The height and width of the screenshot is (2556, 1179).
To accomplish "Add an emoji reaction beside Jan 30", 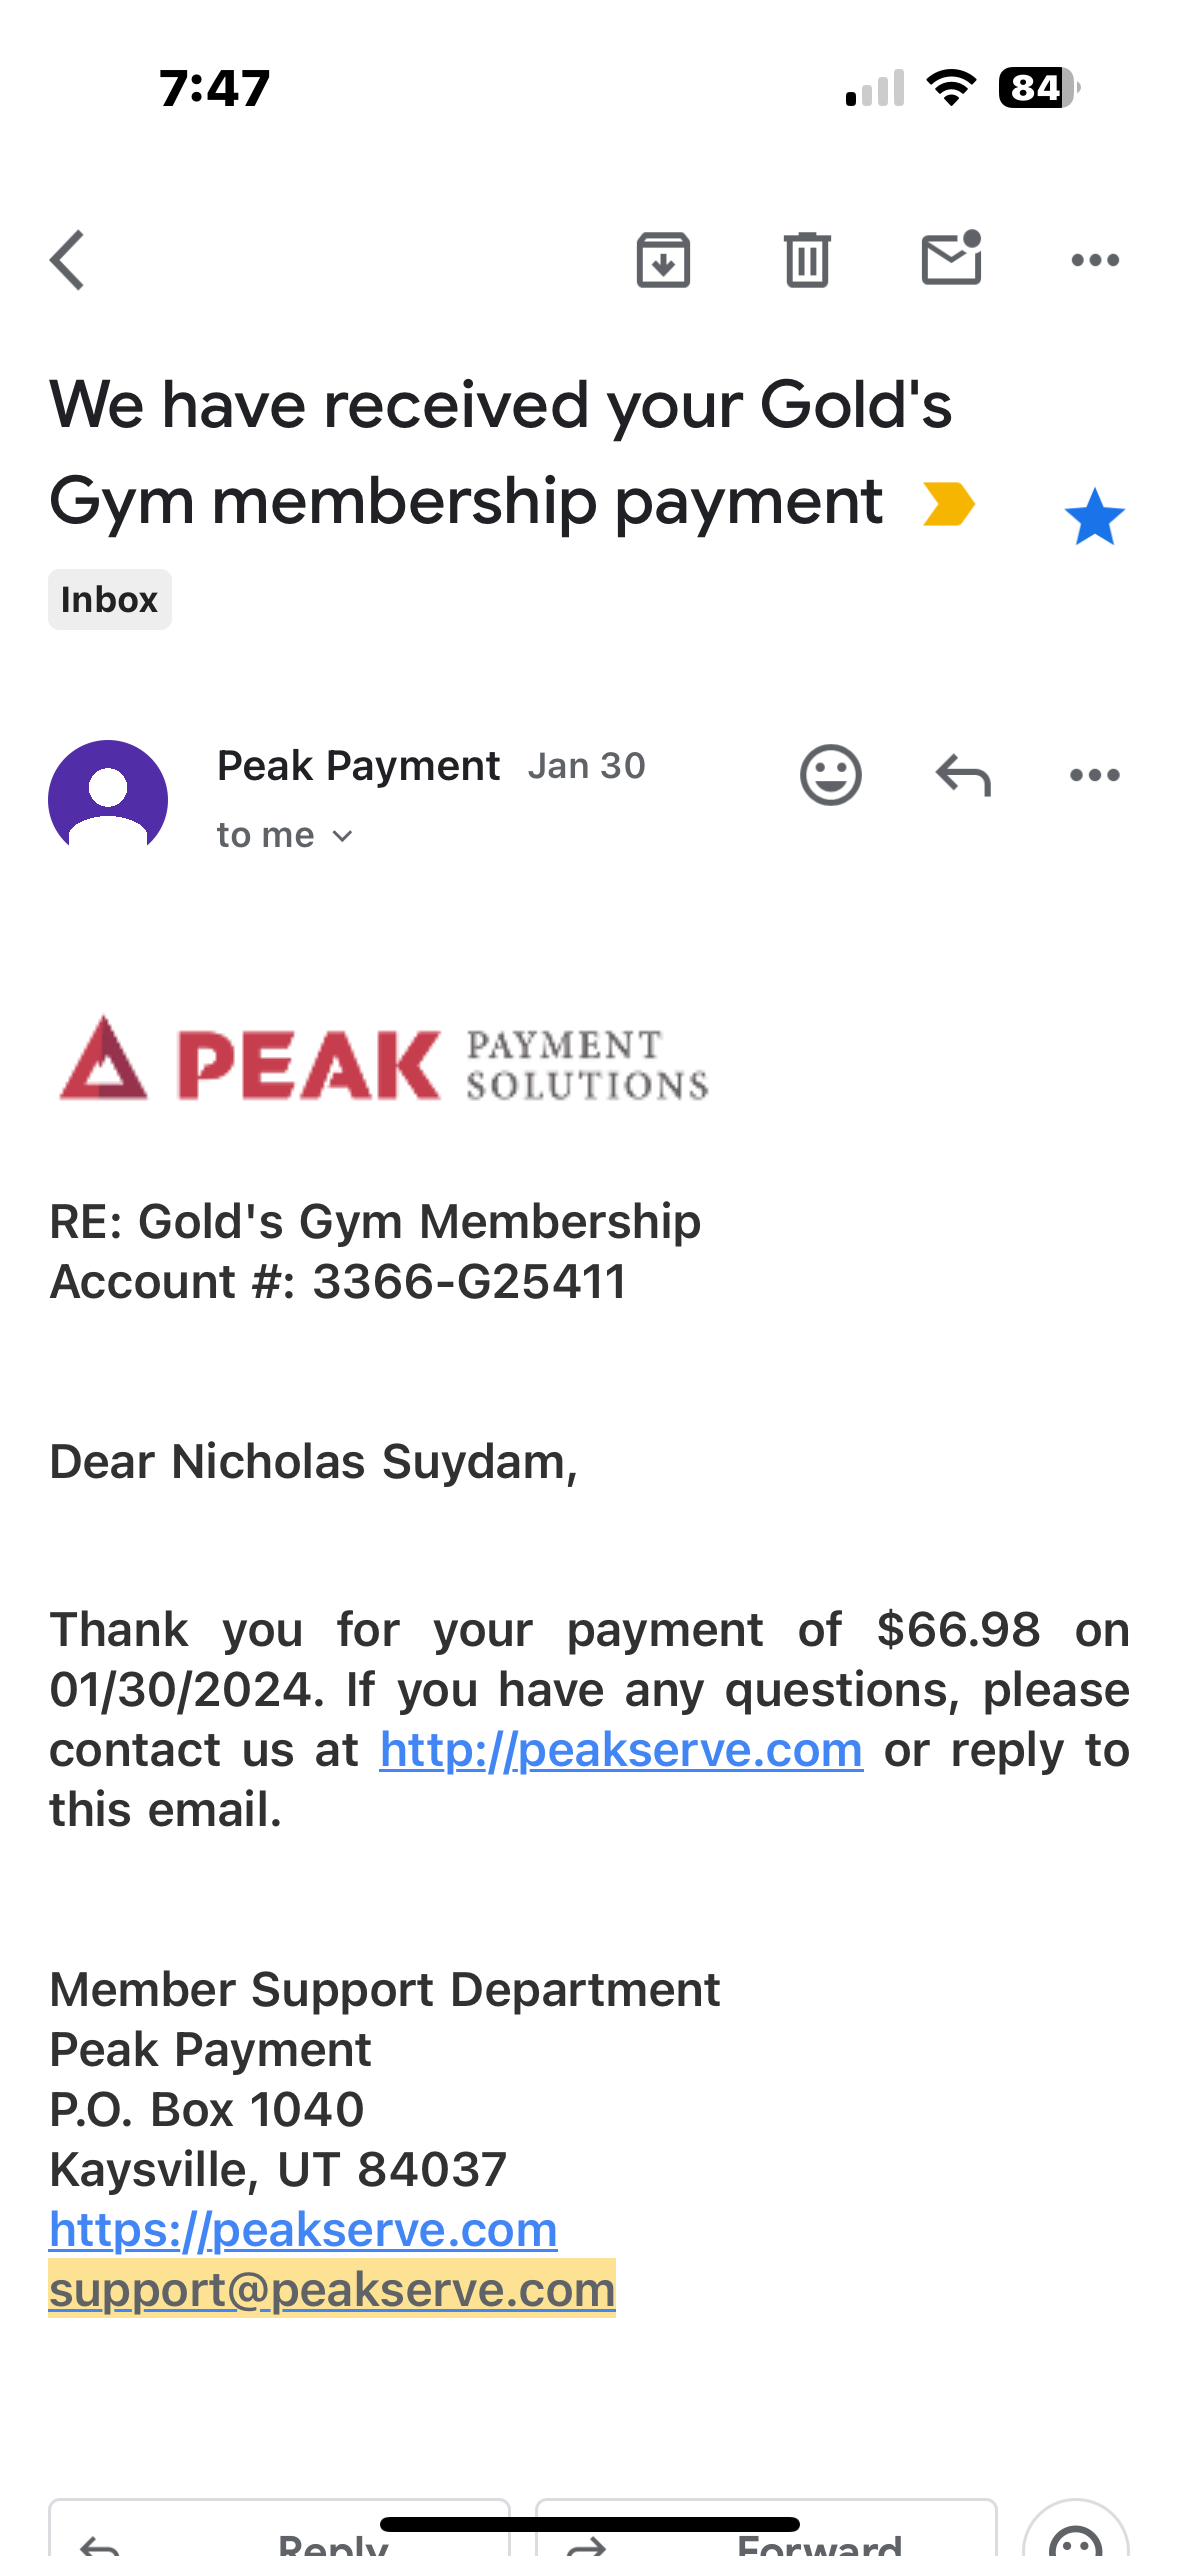I will pyautogui.click(x=830, y=775).
